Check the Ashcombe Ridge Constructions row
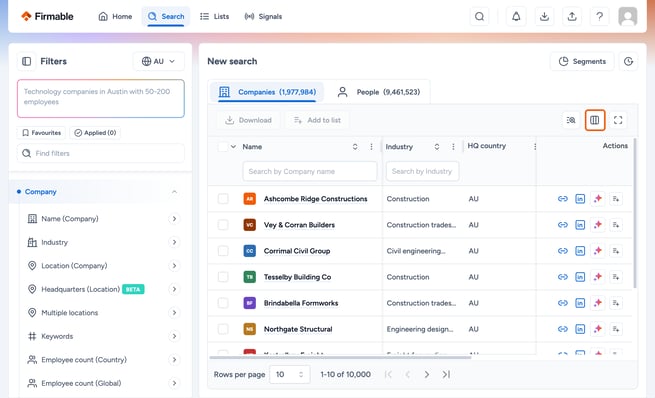 click(223, 199)
